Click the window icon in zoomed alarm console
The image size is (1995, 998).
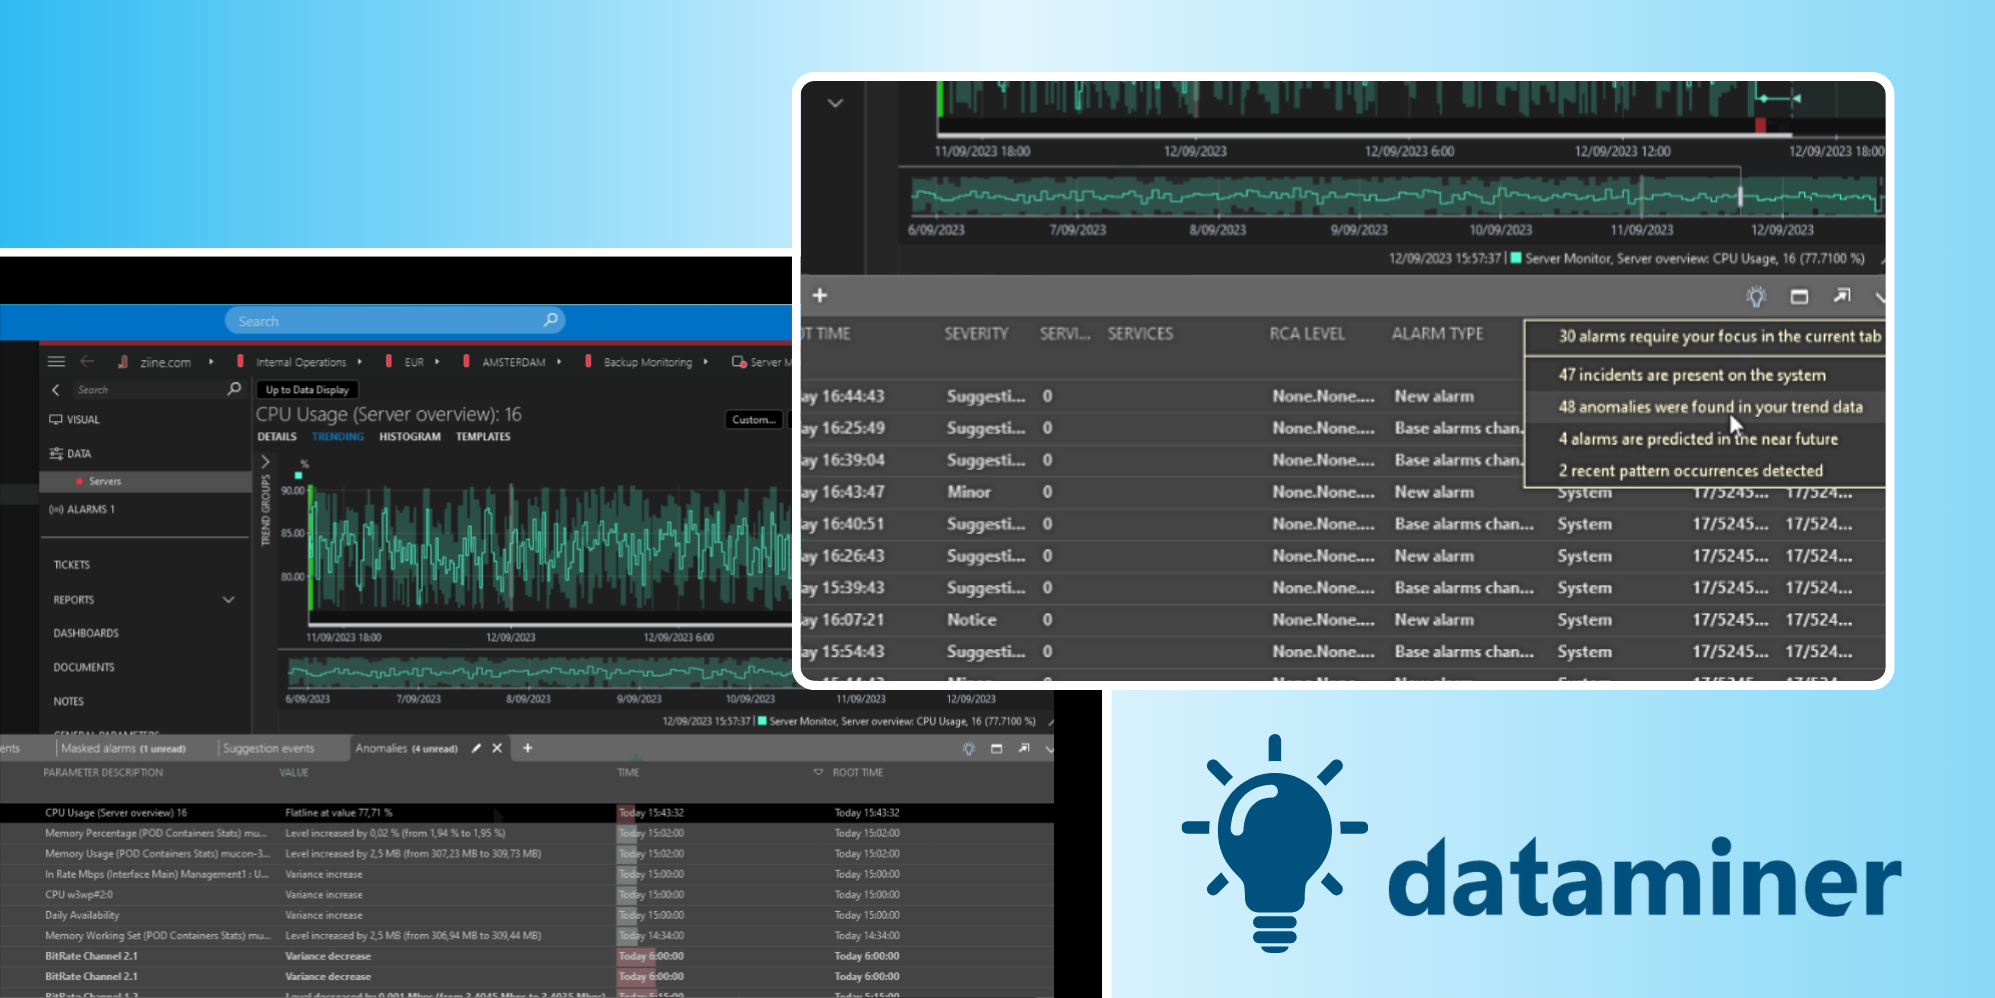[1799, 296]
